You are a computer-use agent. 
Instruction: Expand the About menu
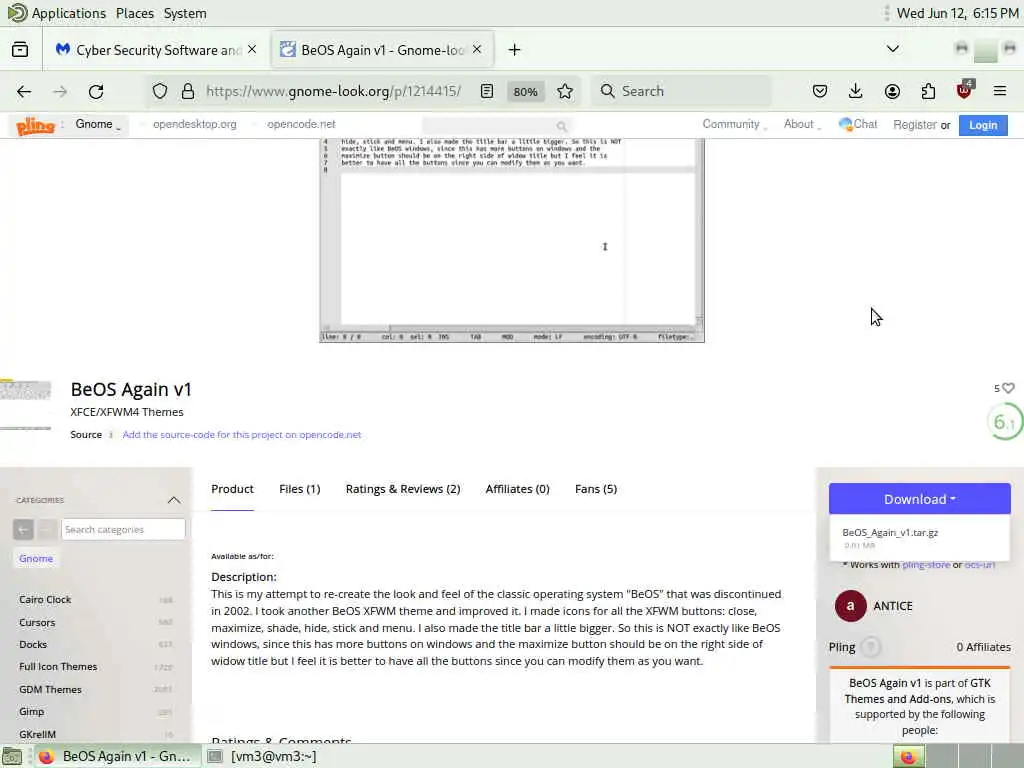pos(802,124)
